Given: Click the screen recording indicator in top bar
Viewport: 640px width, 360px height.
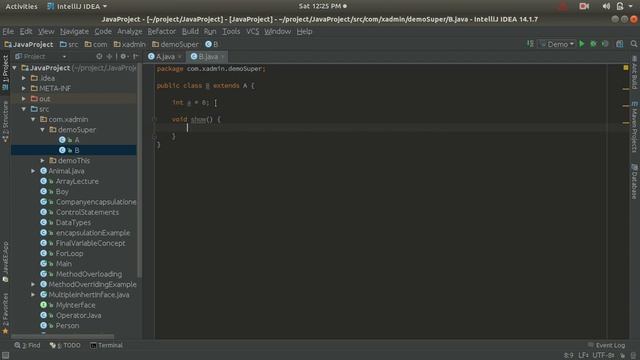Looking at the screenshot, I should click(584, 6).
